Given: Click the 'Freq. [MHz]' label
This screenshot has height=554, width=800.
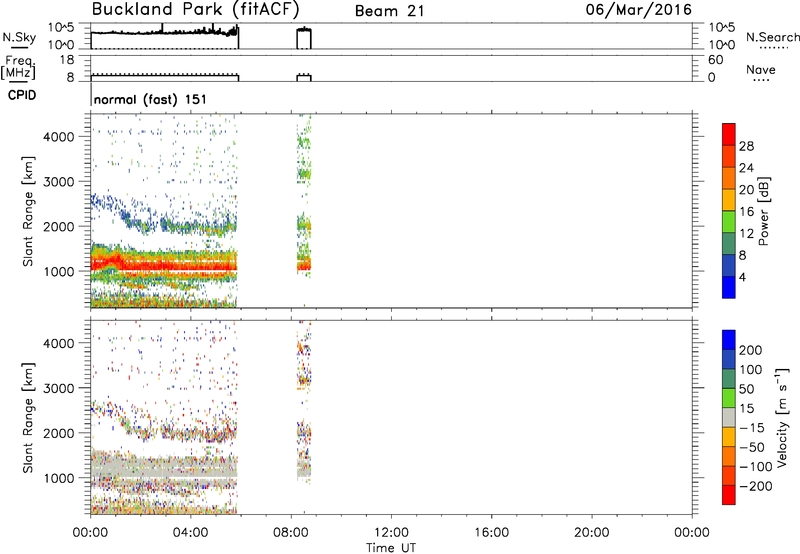Looking at the screenshot, I should [18, 67].
